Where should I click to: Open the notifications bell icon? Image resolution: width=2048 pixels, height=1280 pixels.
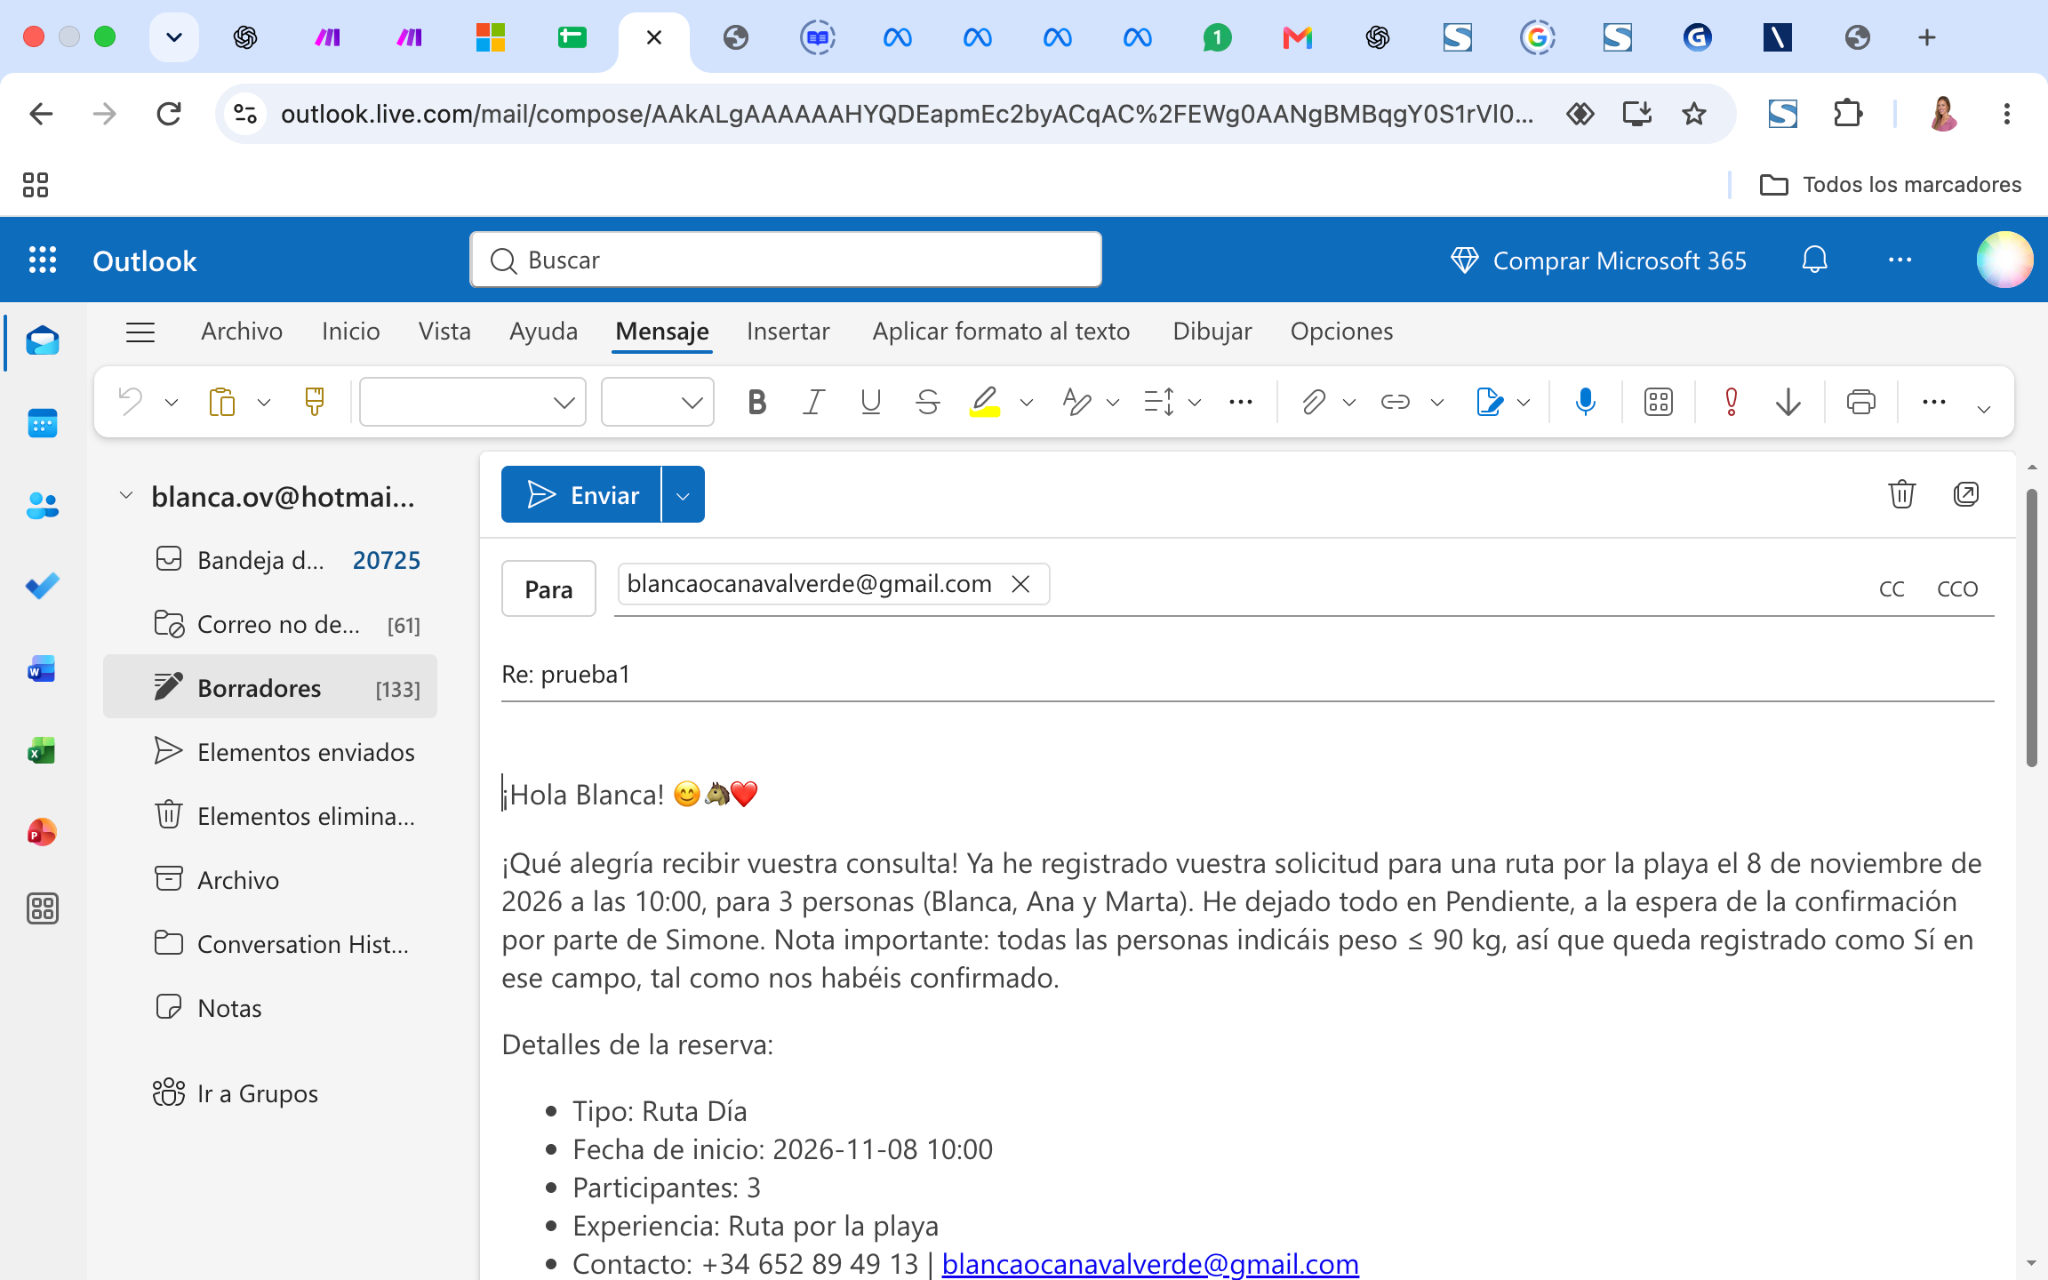click(x=1814, y=260)
